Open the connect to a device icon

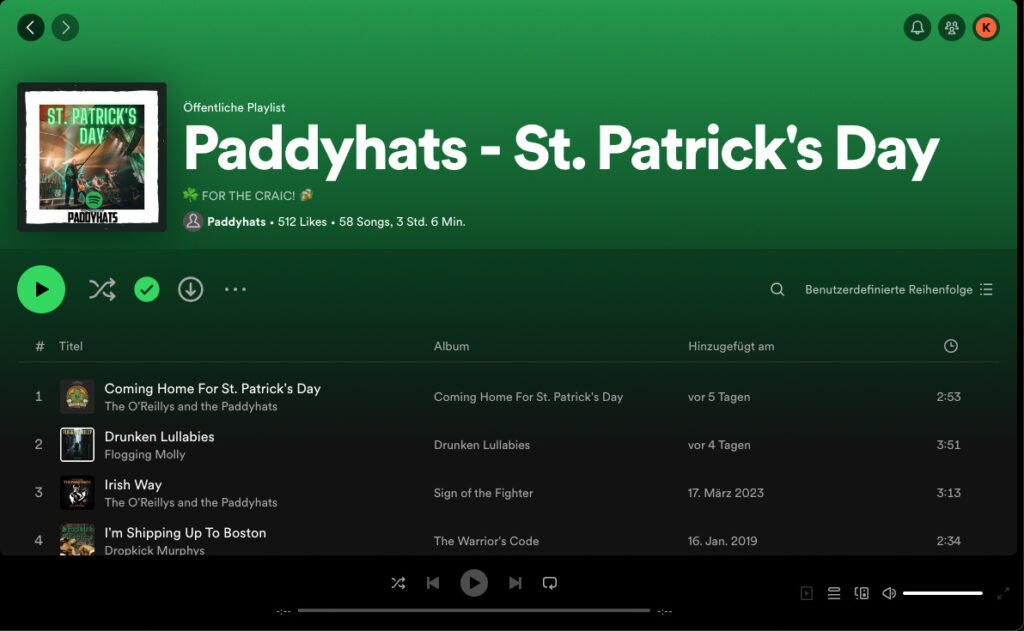click(x=861, y=593)
